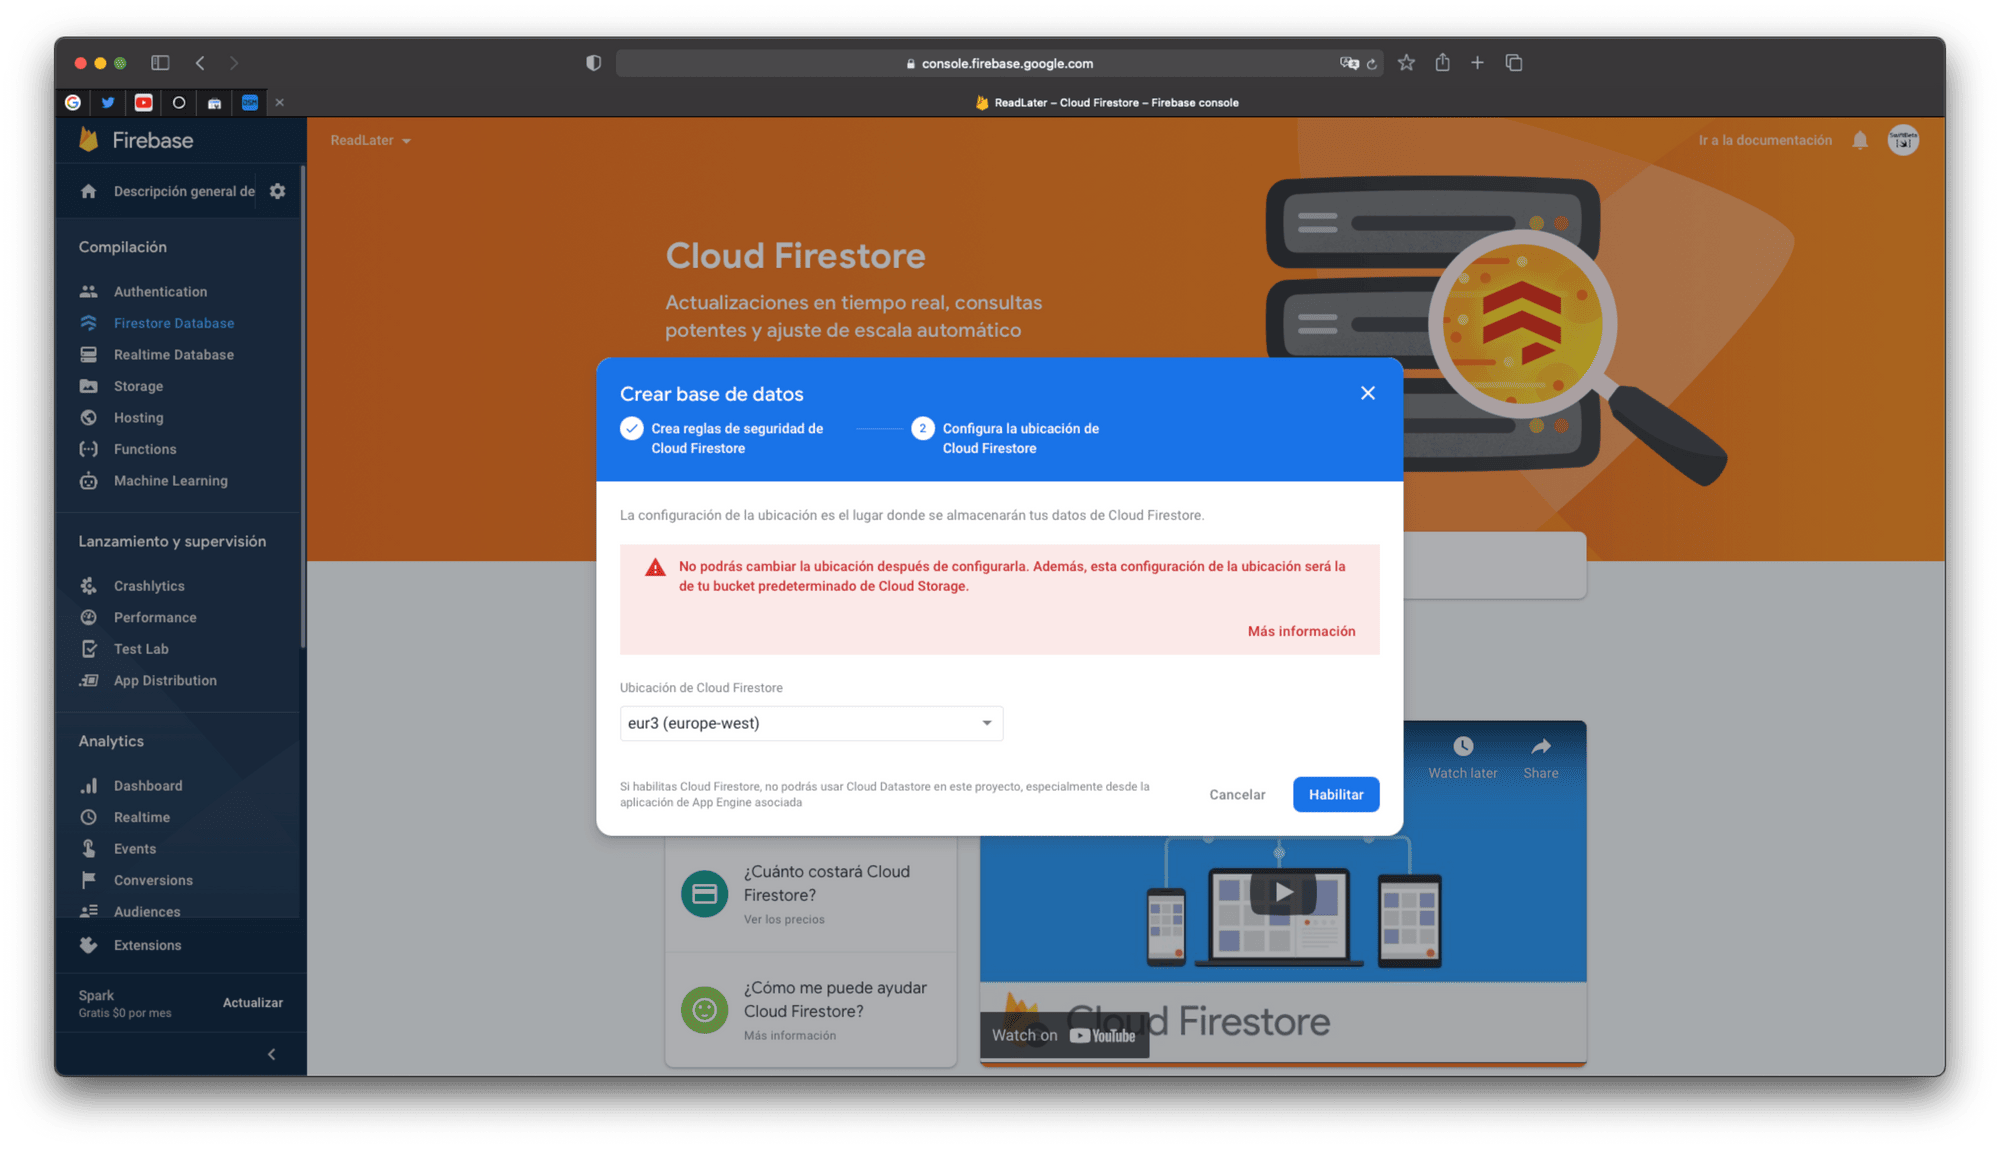
Task: Open Realtime Database section
Action: pyautogui.click(x=174, y=354)
